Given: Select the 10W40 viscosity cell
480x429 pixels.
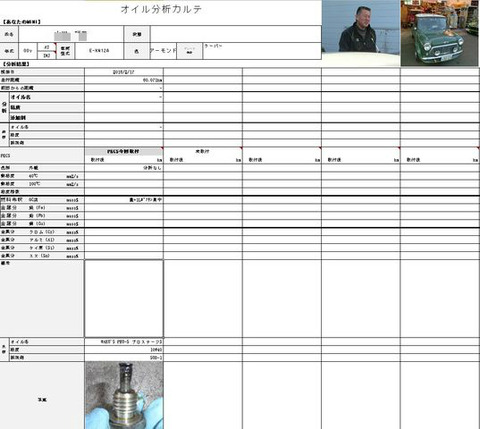Looking at the screenshot, I should (x=124, y=350).
